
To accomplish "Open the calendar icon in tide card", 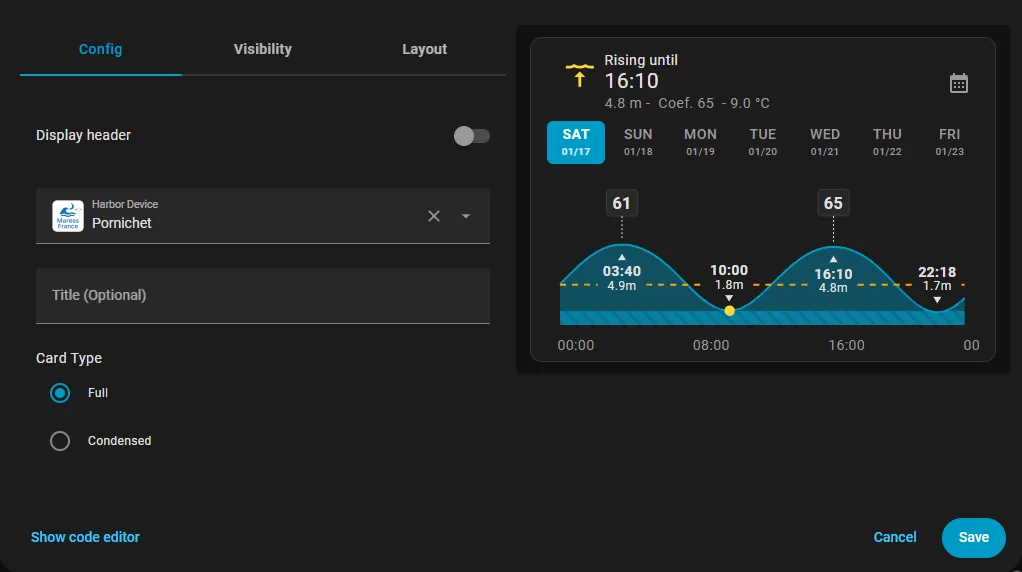I will click(958, 83).
